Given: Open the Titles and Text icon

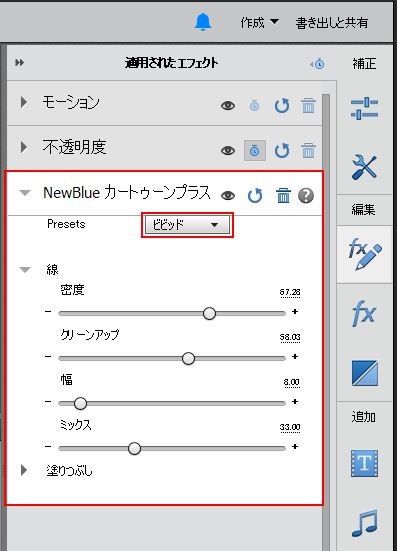Looking at the screenshot, I should (x=365, y=463).
